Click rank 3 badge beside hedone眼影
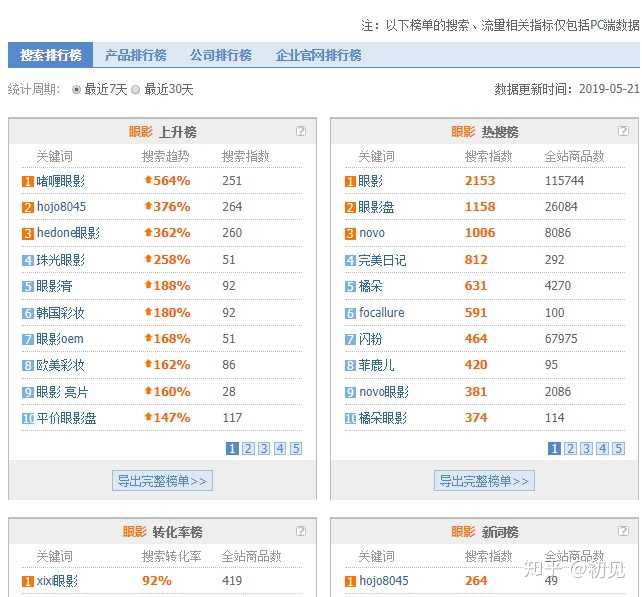 [27, 234]
